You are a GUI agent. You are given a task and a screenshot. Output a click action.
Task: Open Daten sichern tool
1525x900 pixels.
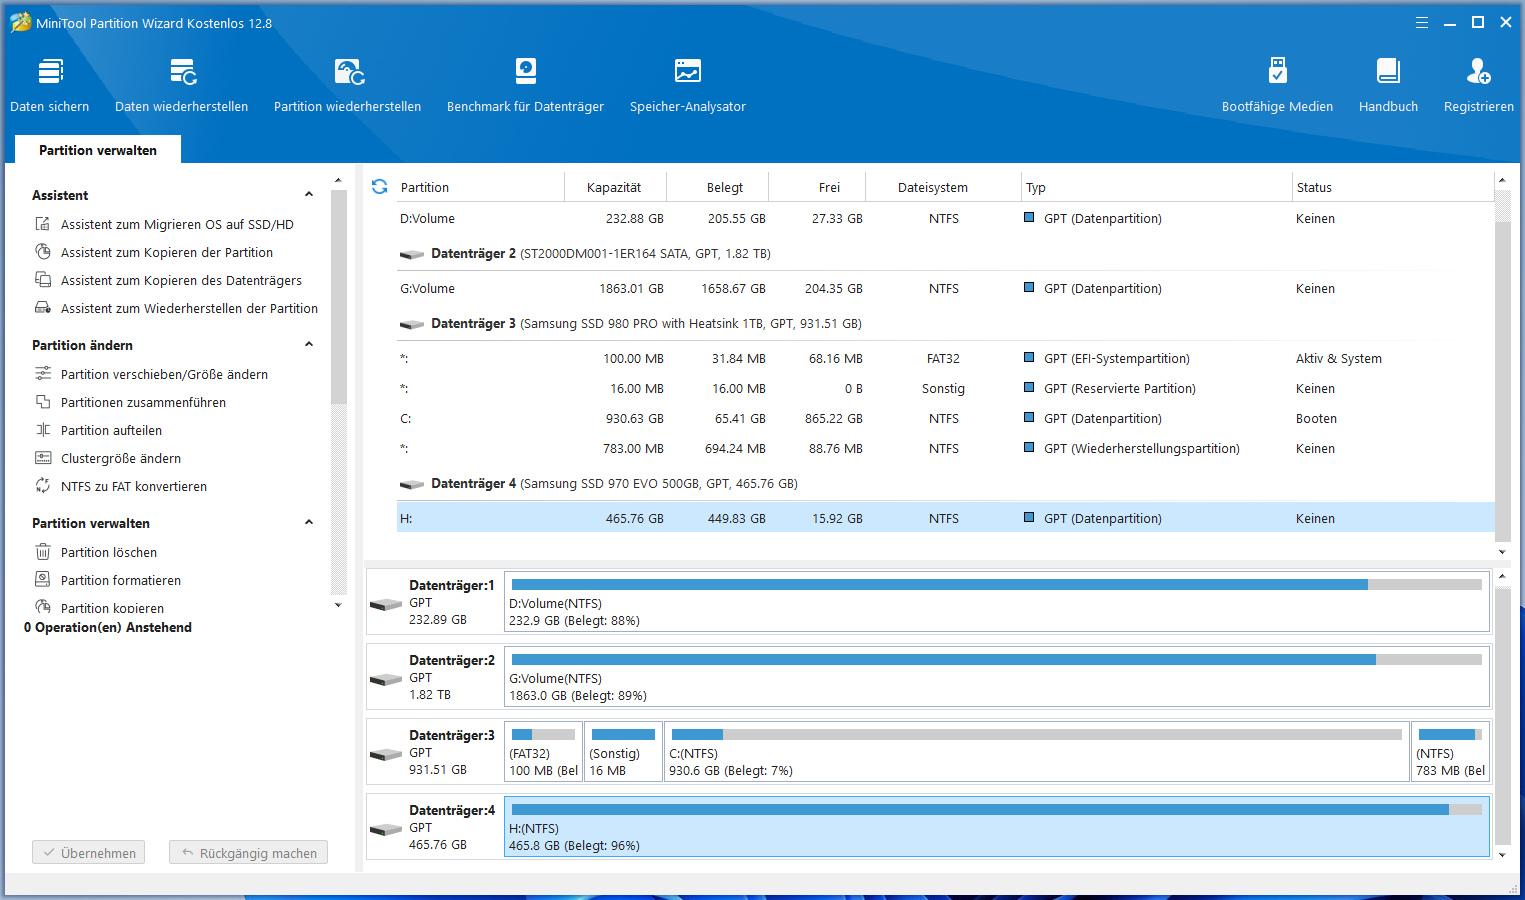(x=50, y=86)
